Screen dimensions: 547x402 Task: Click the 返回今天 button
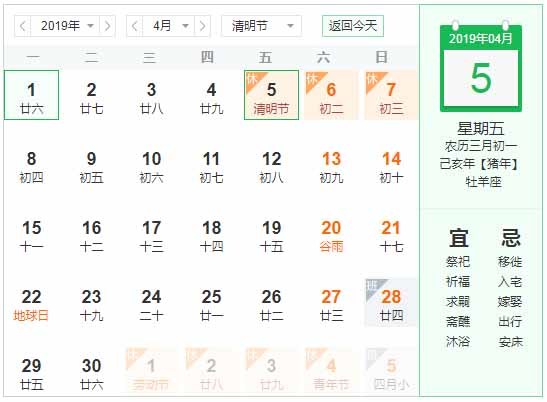click(353, 26)
